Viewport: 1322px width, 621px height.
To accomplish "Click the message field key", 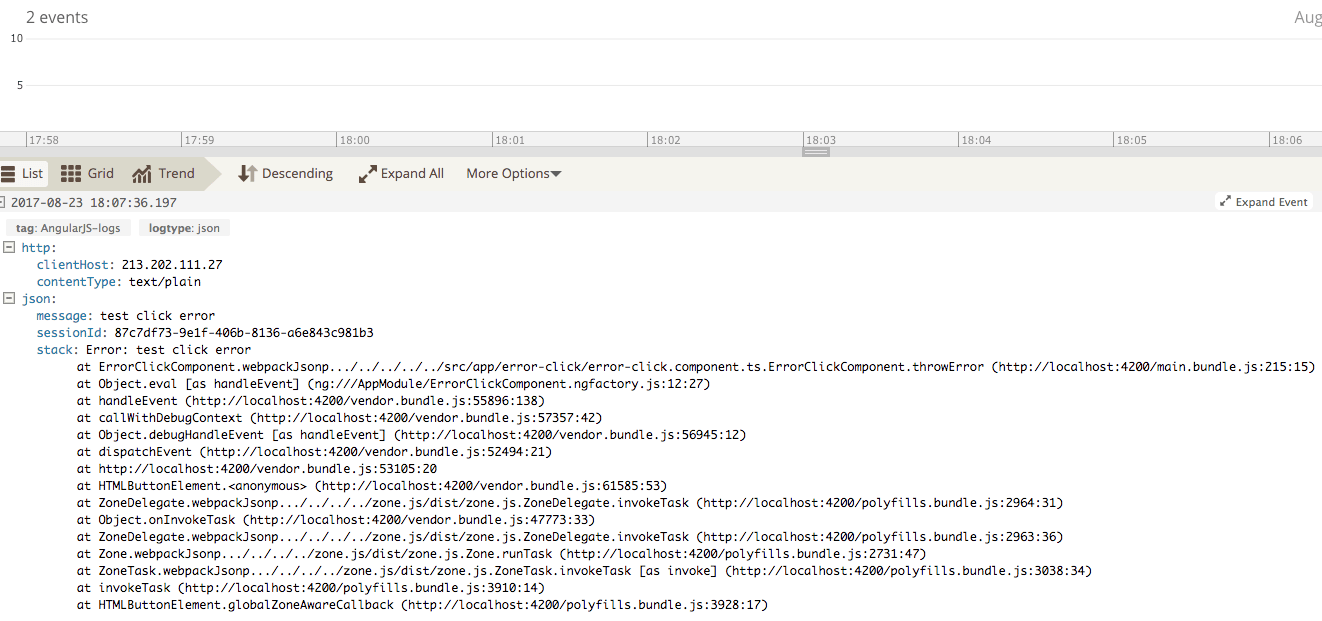I will coord(64,316).
